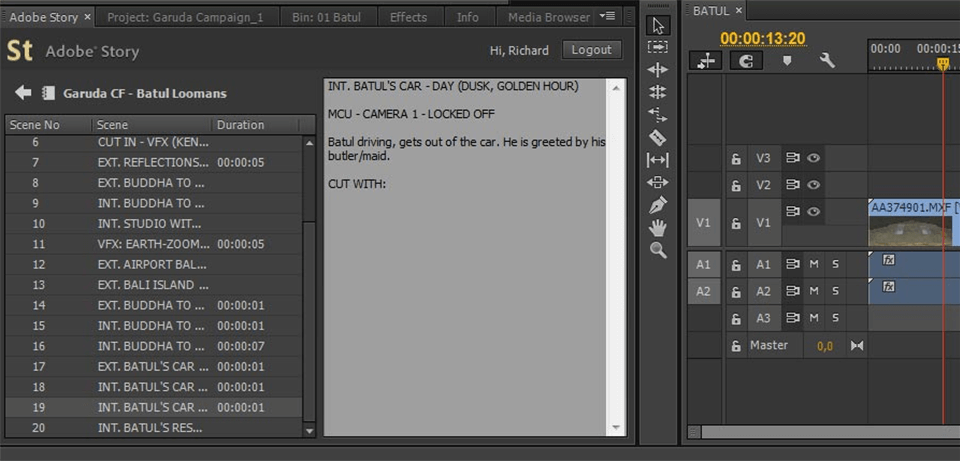Click scene list scroll down arrow
The width and height of the screenshot is (960, 461).
pyautogui.click(x=309, y=430)
